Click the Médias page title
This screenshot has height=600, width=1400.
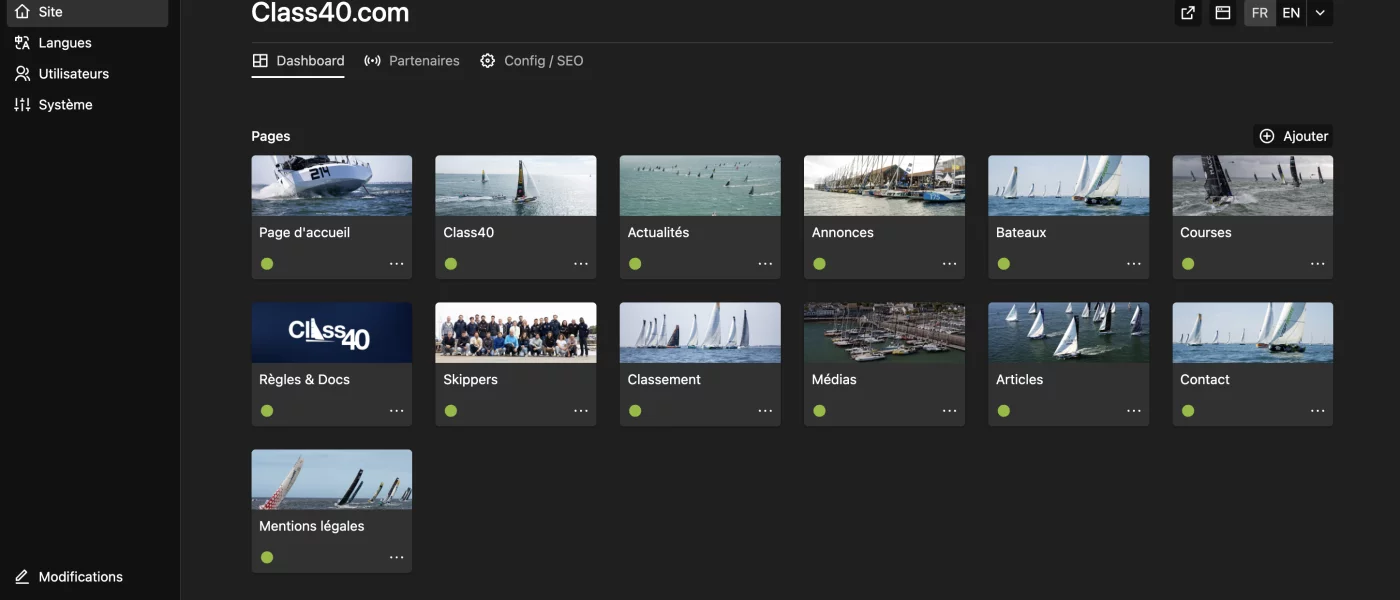point(834,380)
